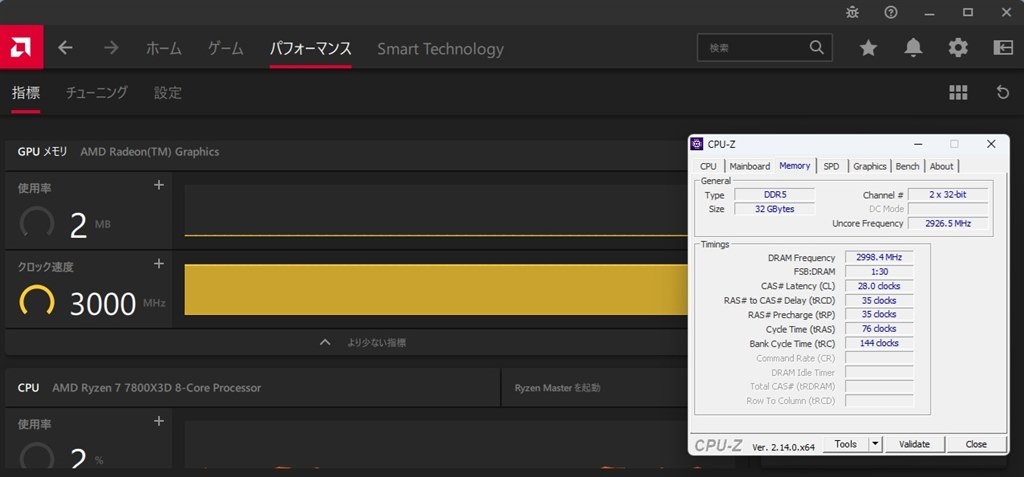Click the search magnifier icon
Image resolution: width=1024 pixels, height=477 pixels.
click(x=816, y=48)
